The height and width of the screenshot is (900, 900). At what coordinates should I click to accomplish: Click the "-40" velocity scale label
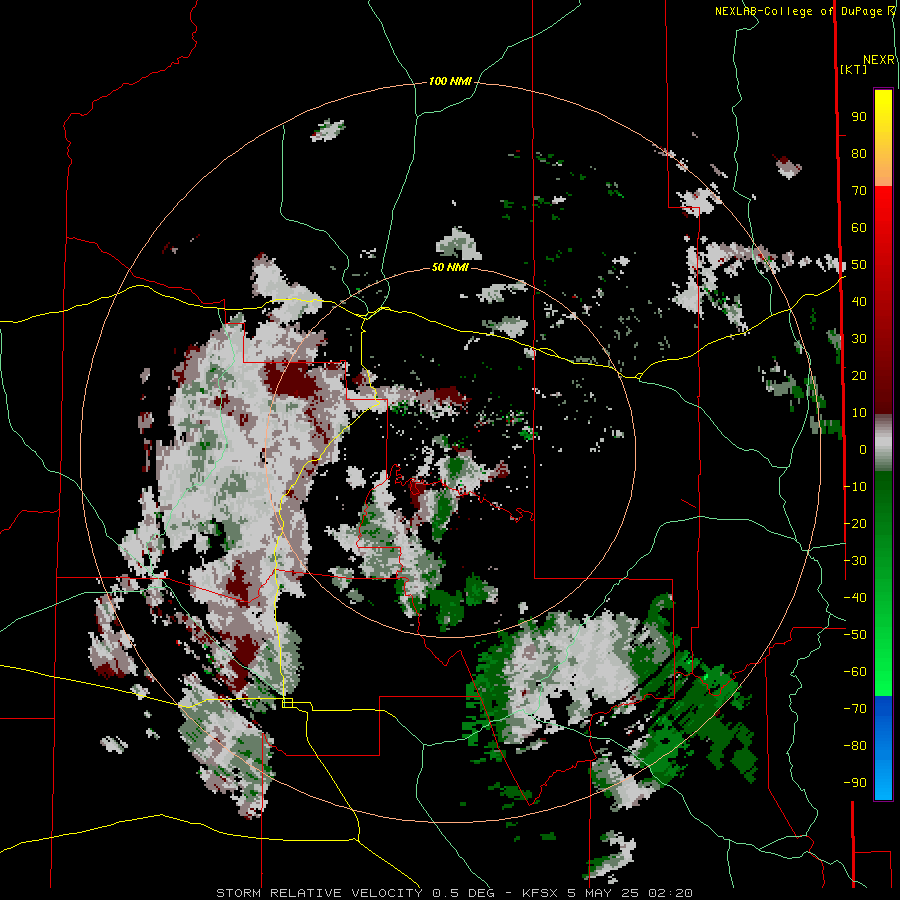click(x=855, y=598)
